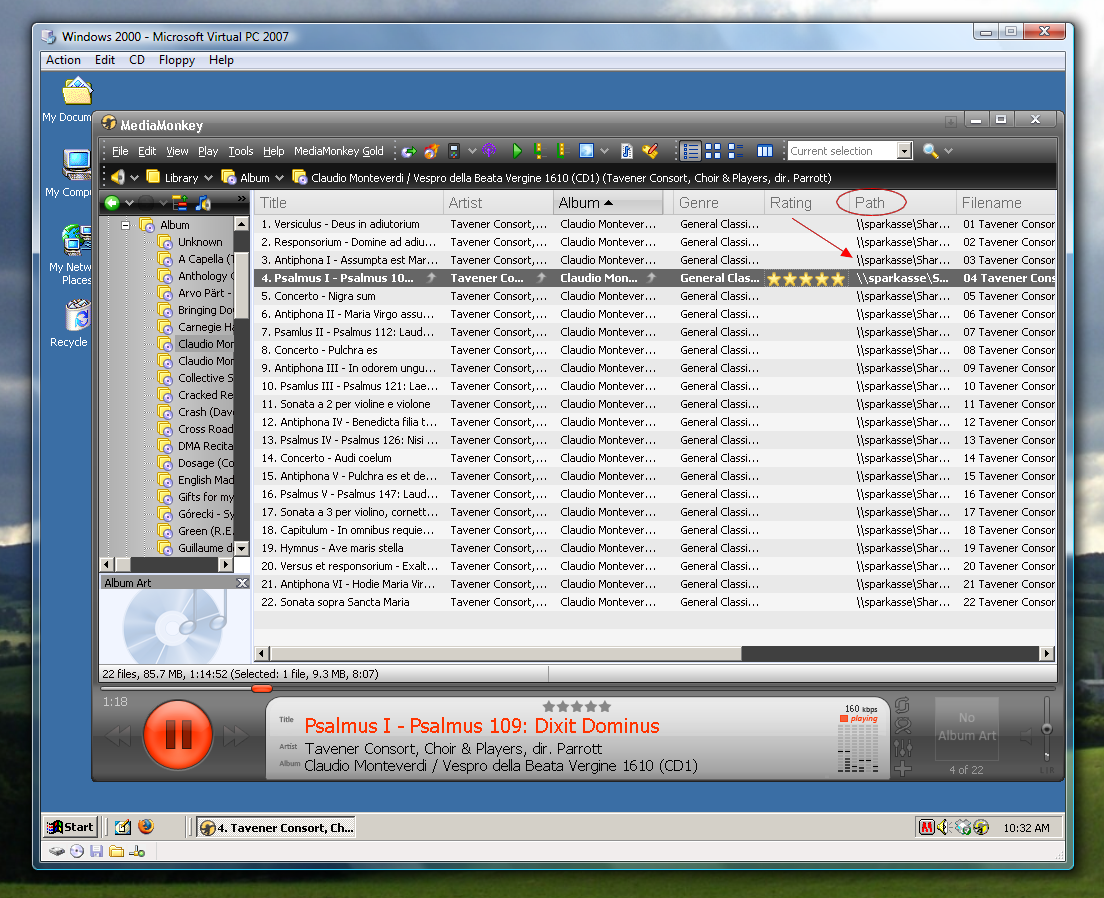The width and height of the screenshot is (1104, 898).
Task: Pause the current track with red button
Action: (x=178, y=735)
